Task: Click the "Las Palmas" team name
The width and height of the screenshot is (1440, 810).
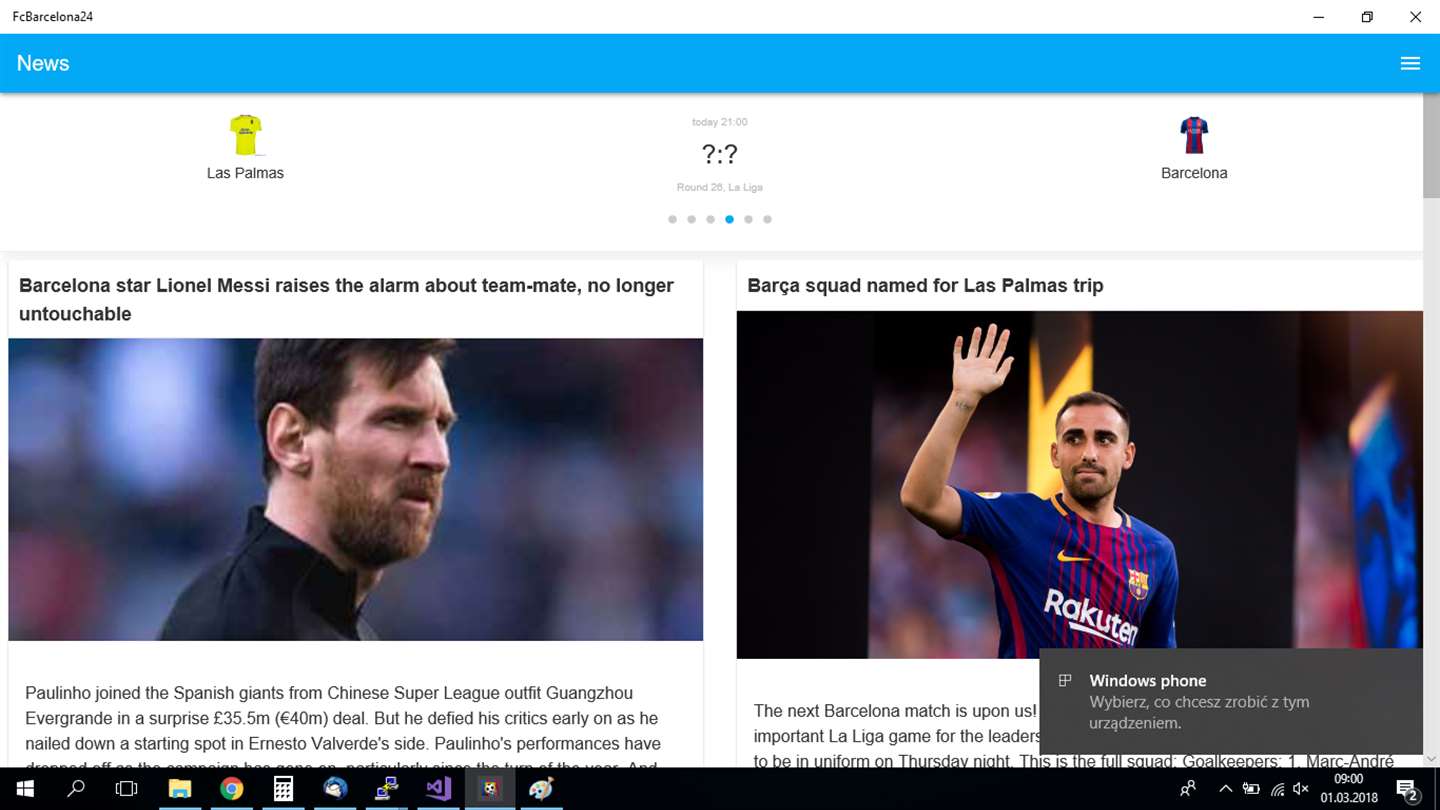Action: click(x=245, y=173)
